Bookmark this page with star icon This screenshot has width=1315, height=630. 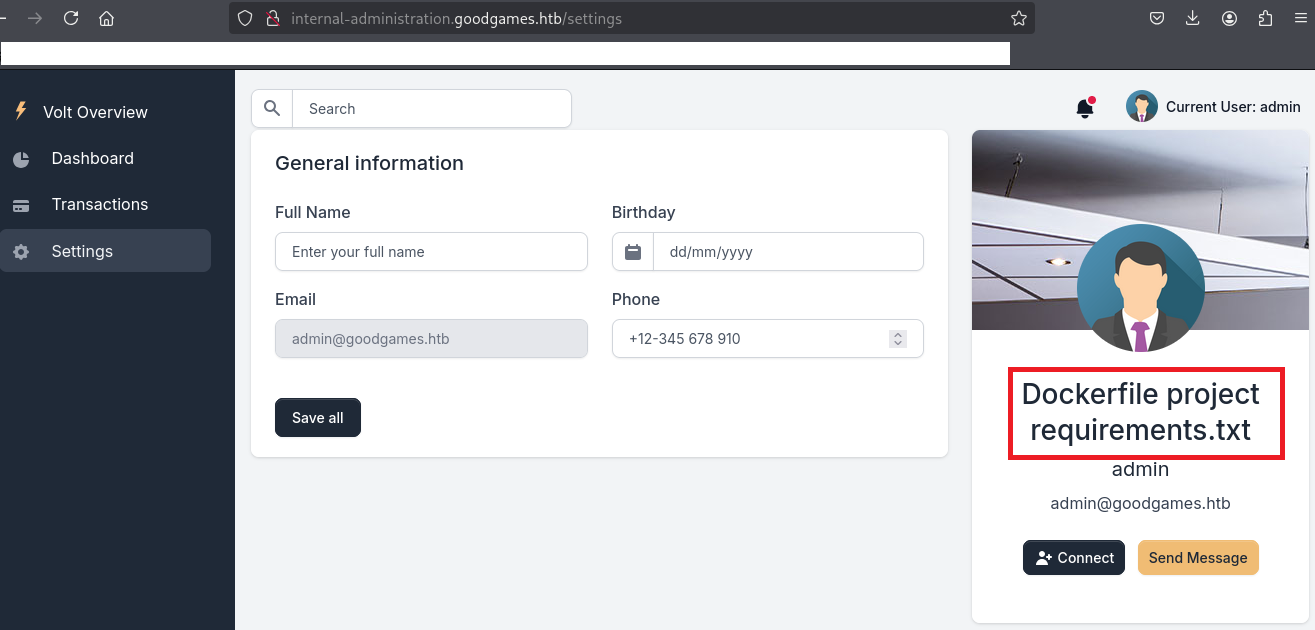click(1019, 18)
